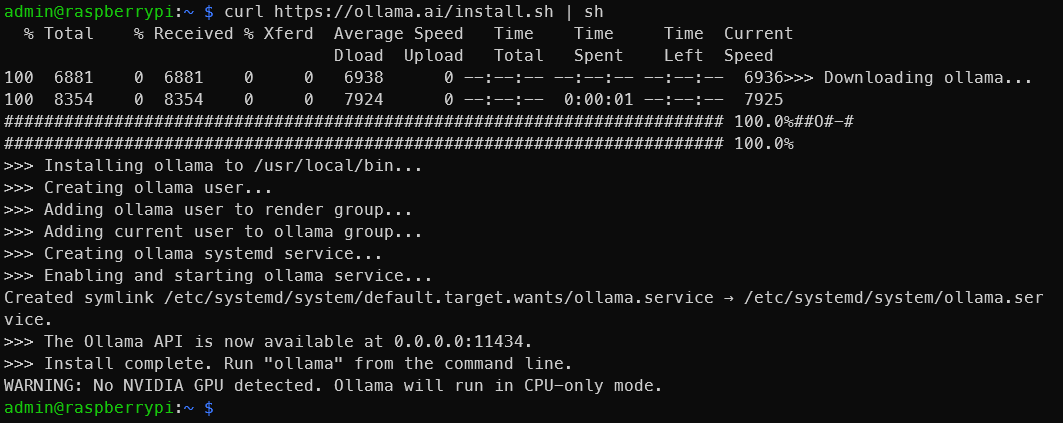Click the No NVIDIA GPU warning line
The height and width of the screenshot is (423, 1063).
point(333,386)
